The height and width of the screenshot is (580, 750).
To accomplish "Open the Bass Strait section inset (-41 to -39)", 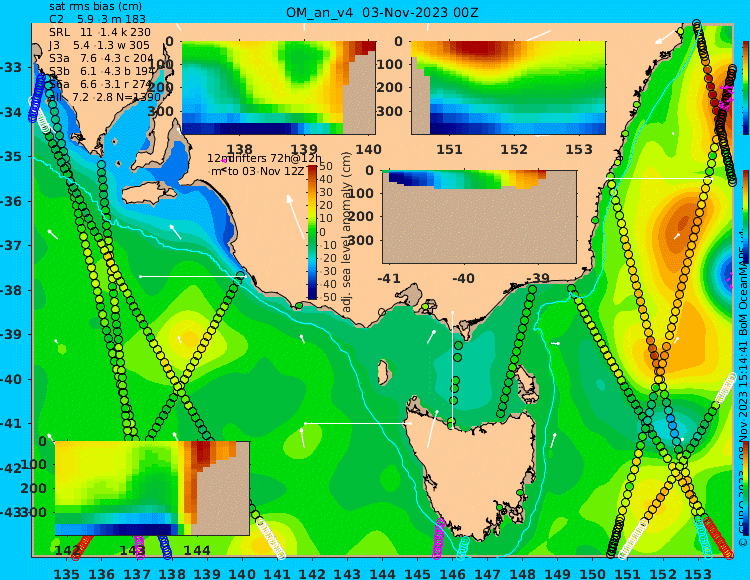I will [x=479, y=217].
